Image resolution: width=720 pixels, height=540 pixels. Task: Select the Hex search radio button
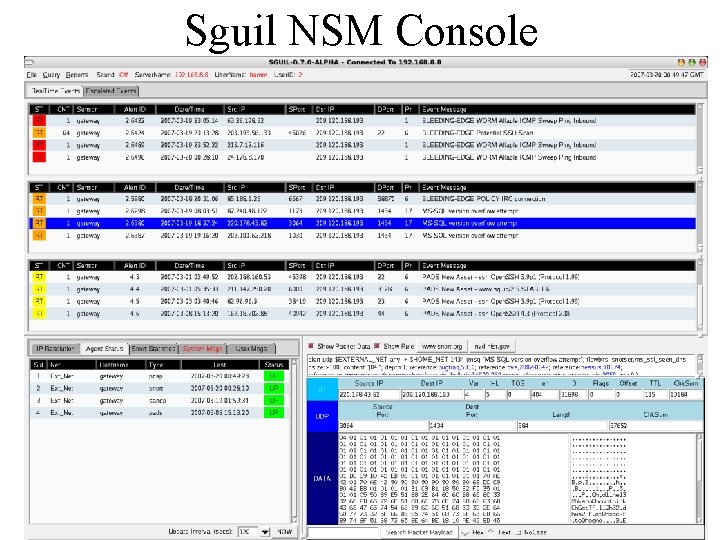click(x=465, y=532)
